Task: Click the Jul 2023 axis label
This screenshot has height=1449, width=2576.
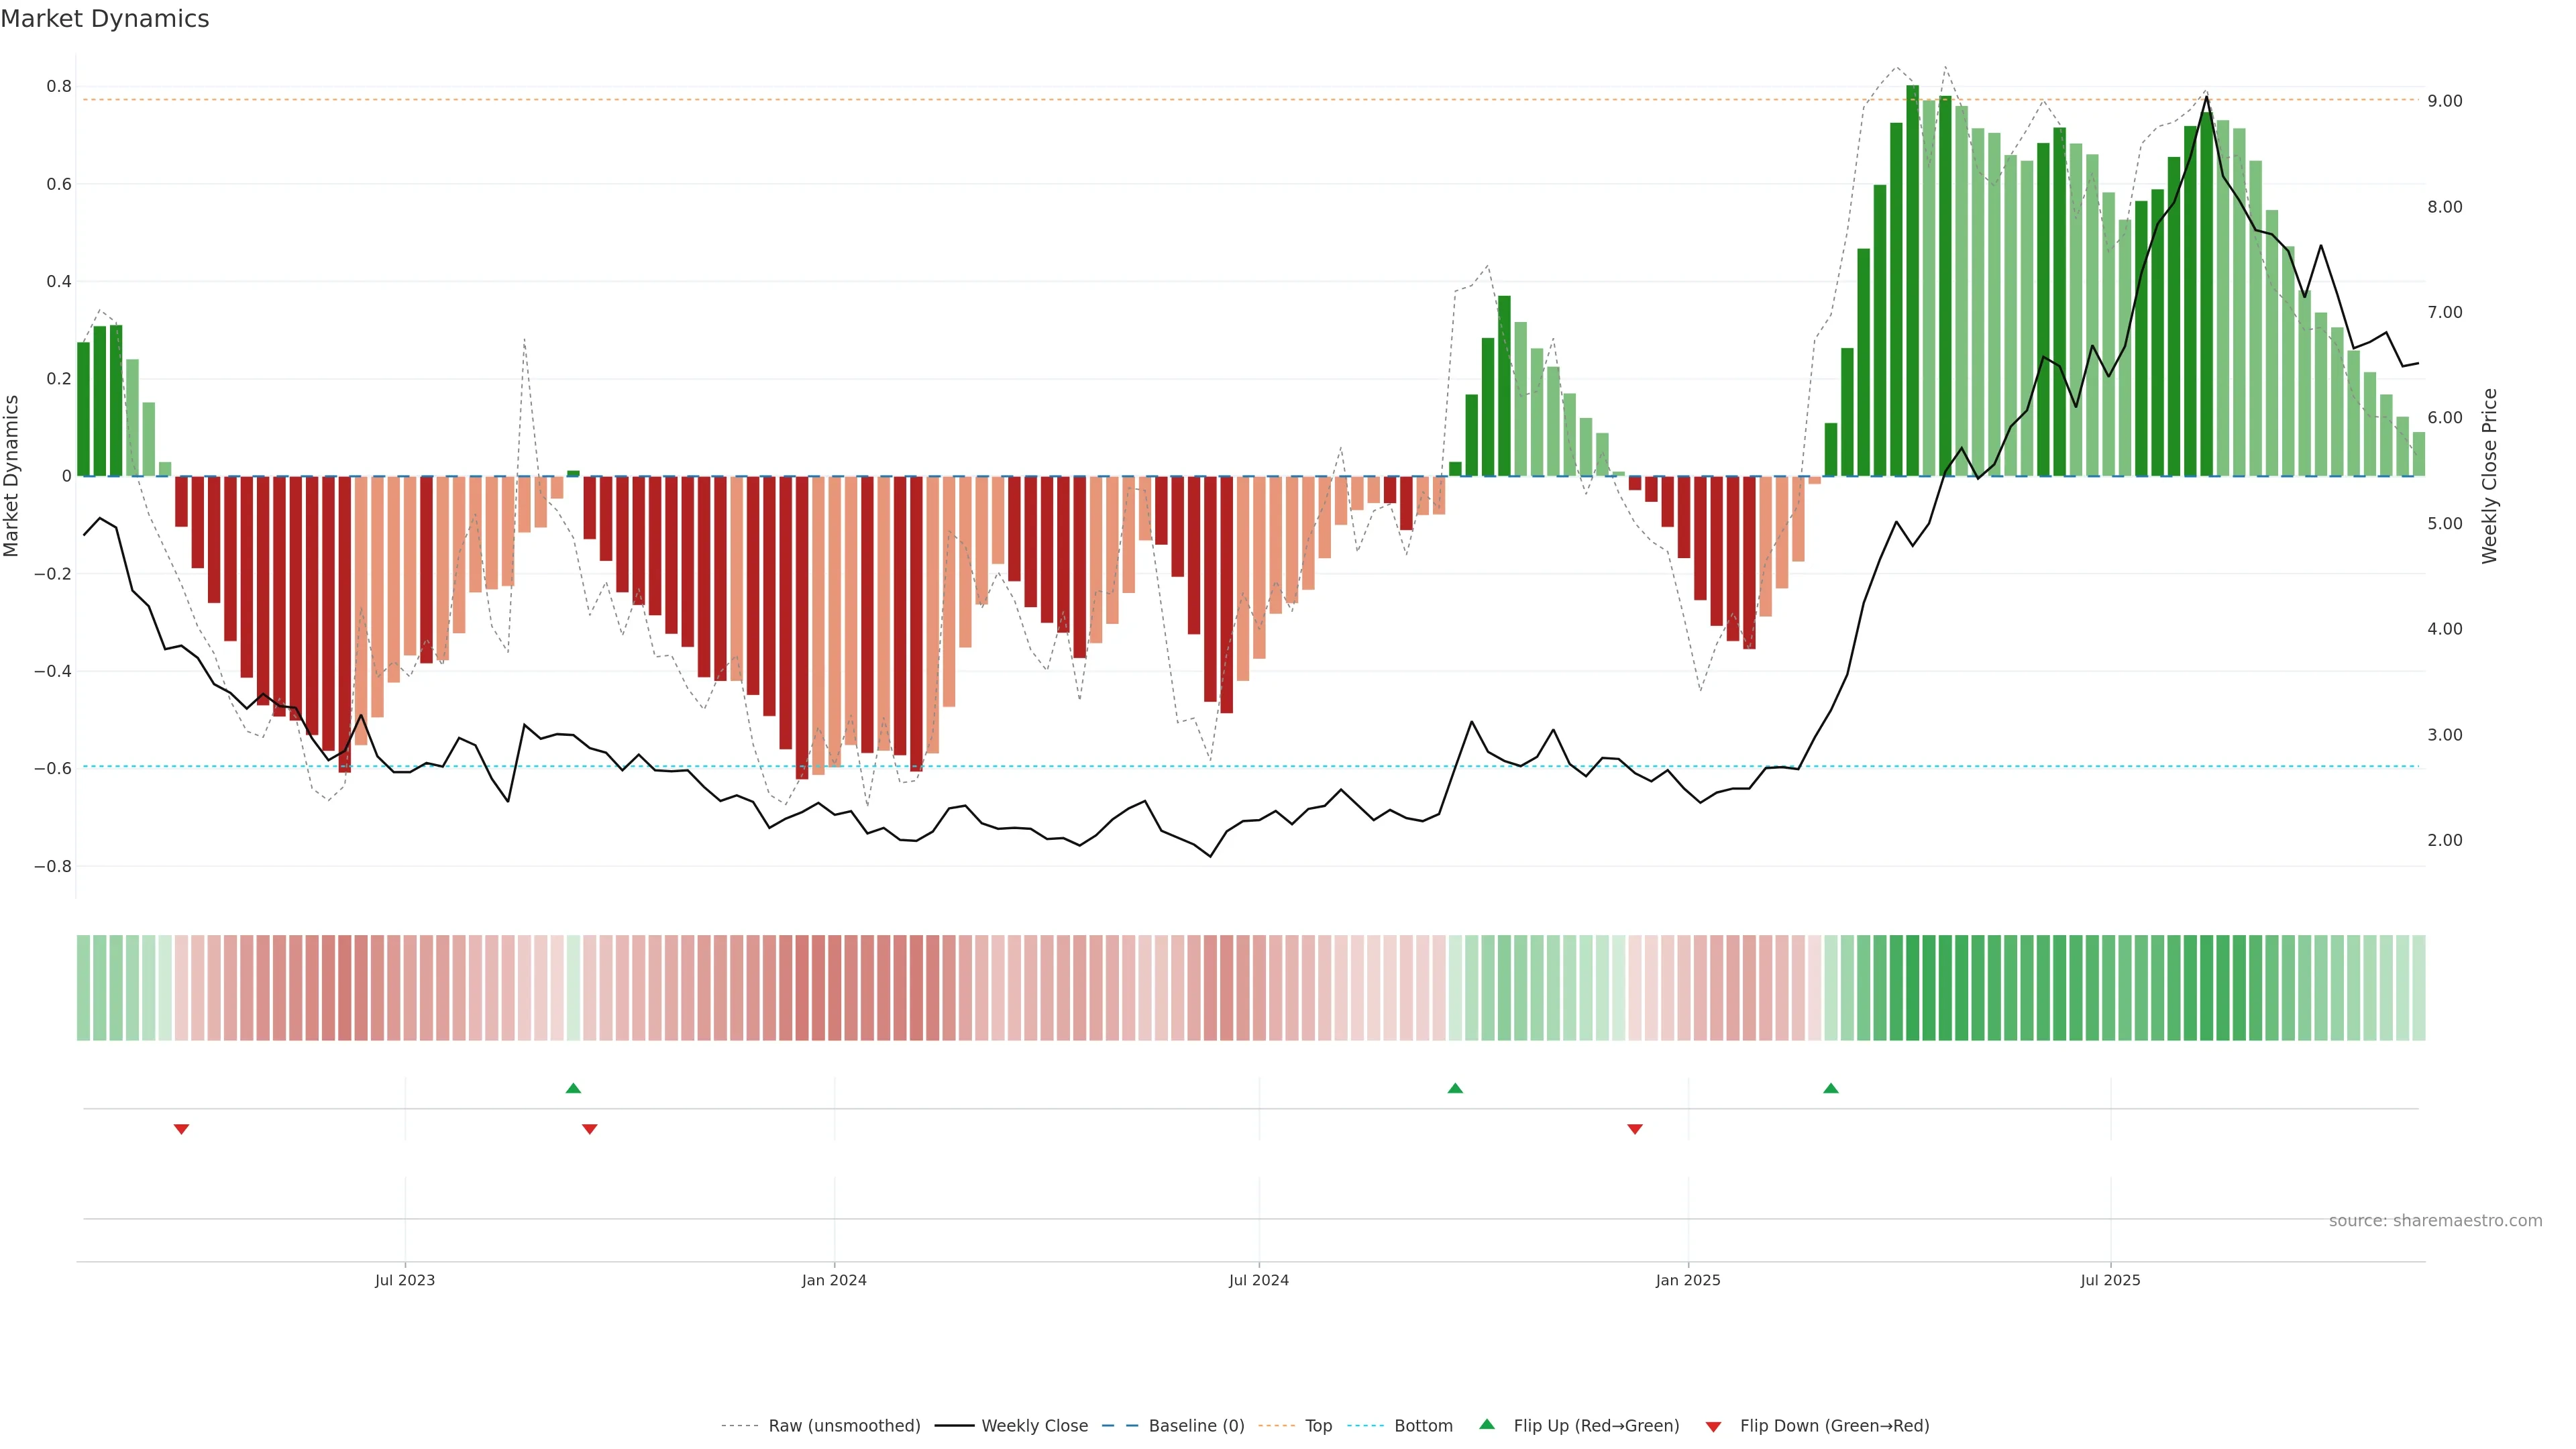Action: pyautogui.click(x=405, y=1280)
